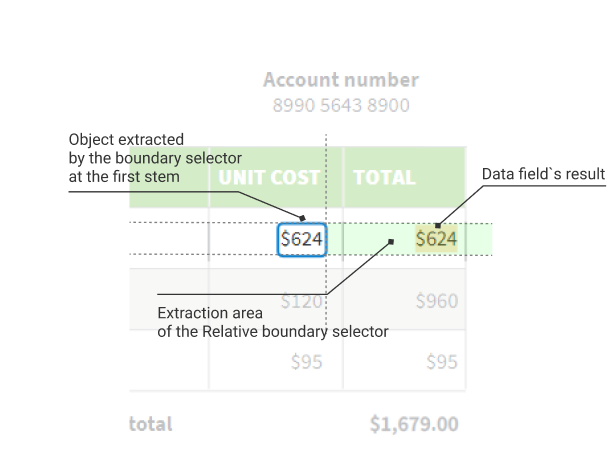Select the $960 total cell
Image resolution: width=615 pixels, height=451 pixels.
click(437, 301)
